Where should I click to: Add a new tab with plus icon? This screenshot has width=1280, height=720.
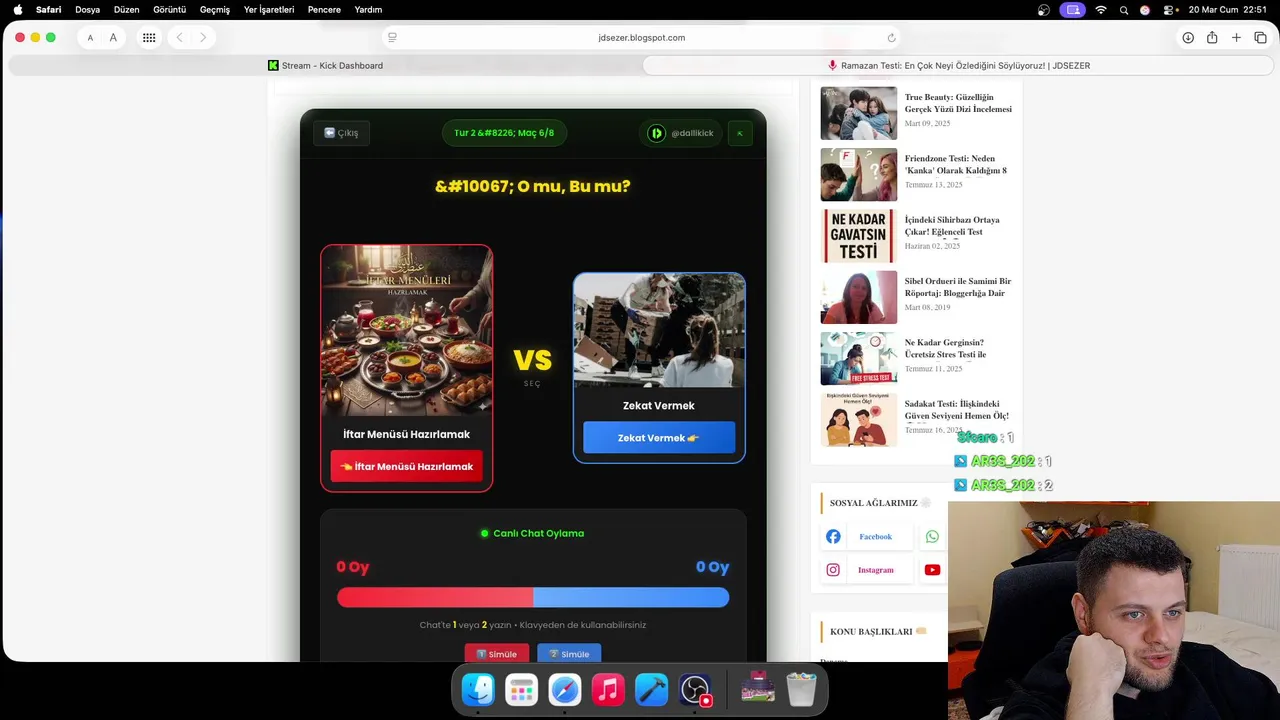click(x=1236, y=38)
